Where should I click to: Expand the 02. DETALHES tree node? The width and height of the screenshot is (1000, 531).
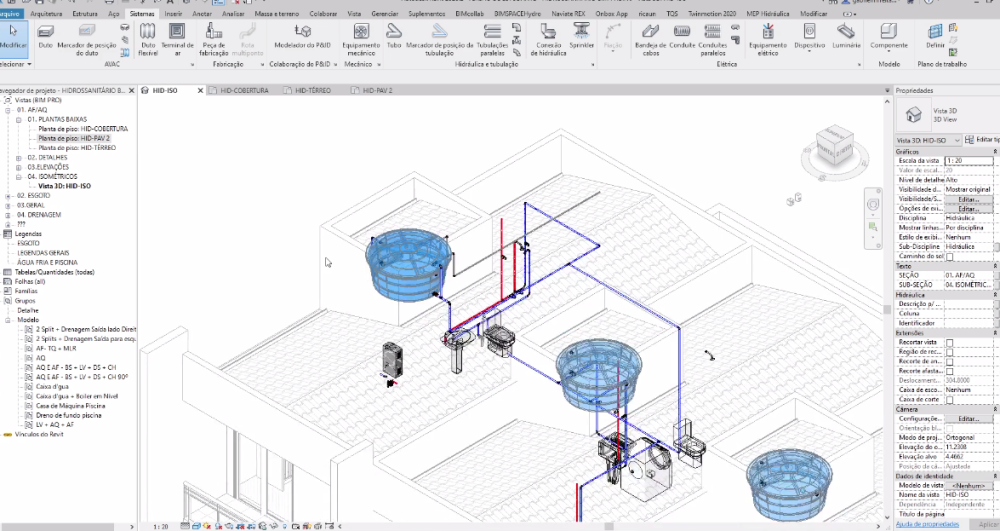pos(18,157)
